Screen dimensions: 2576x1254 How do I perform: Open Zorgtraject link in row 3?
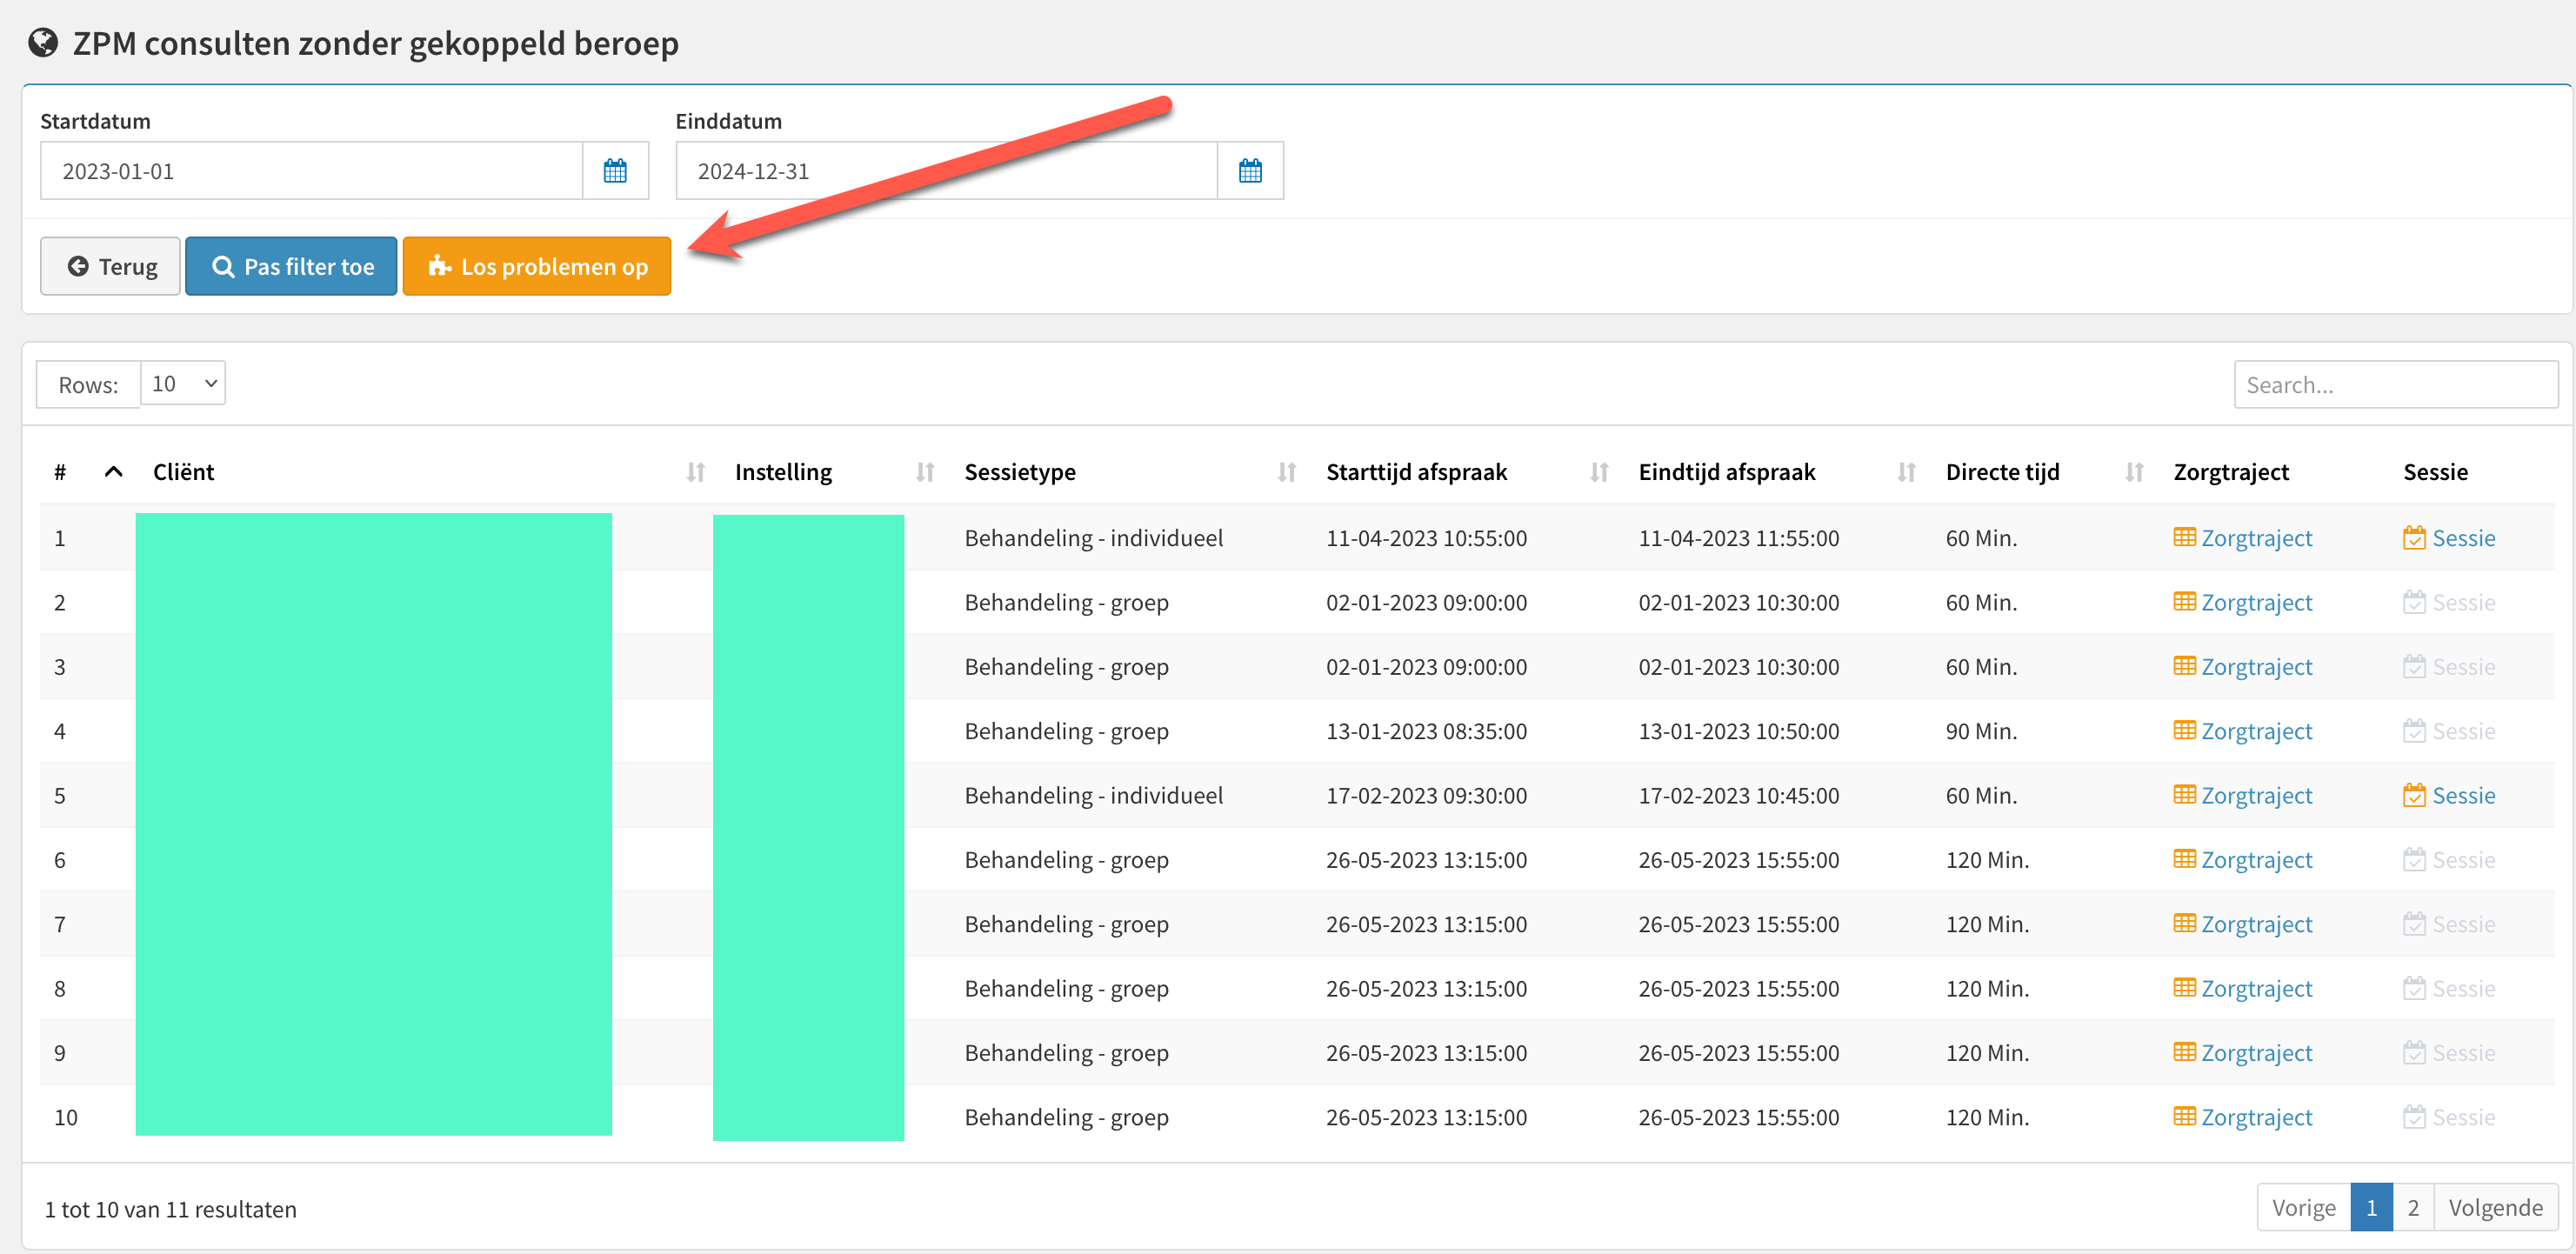2256,666
